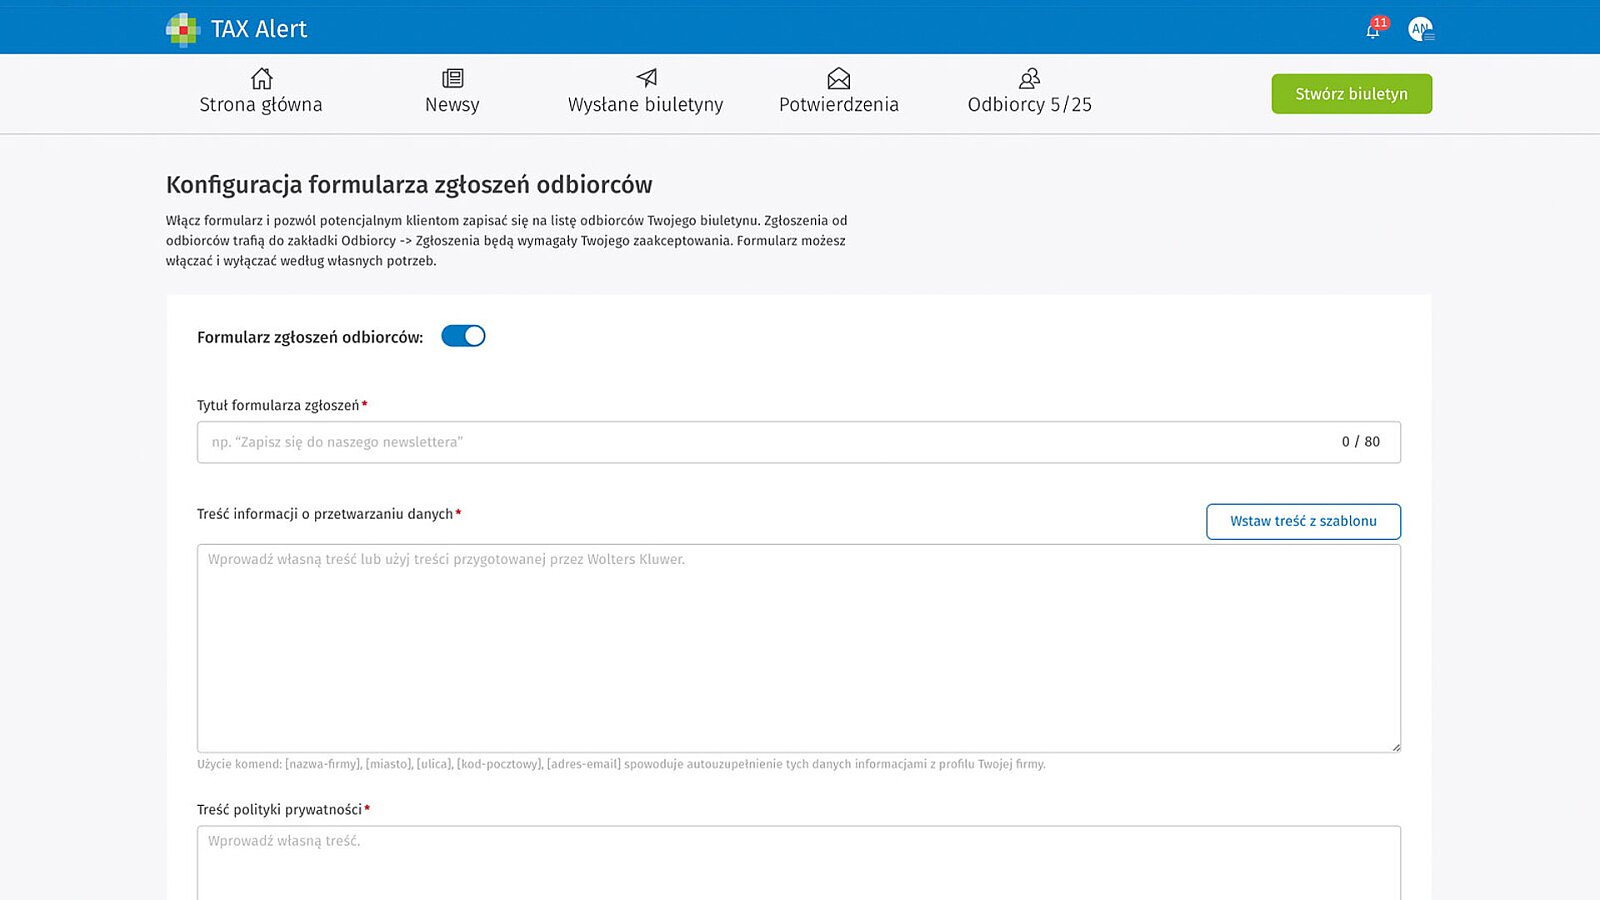
Task: Click the open envelope Potwierdzenia icon
Action: coord(838,78)
